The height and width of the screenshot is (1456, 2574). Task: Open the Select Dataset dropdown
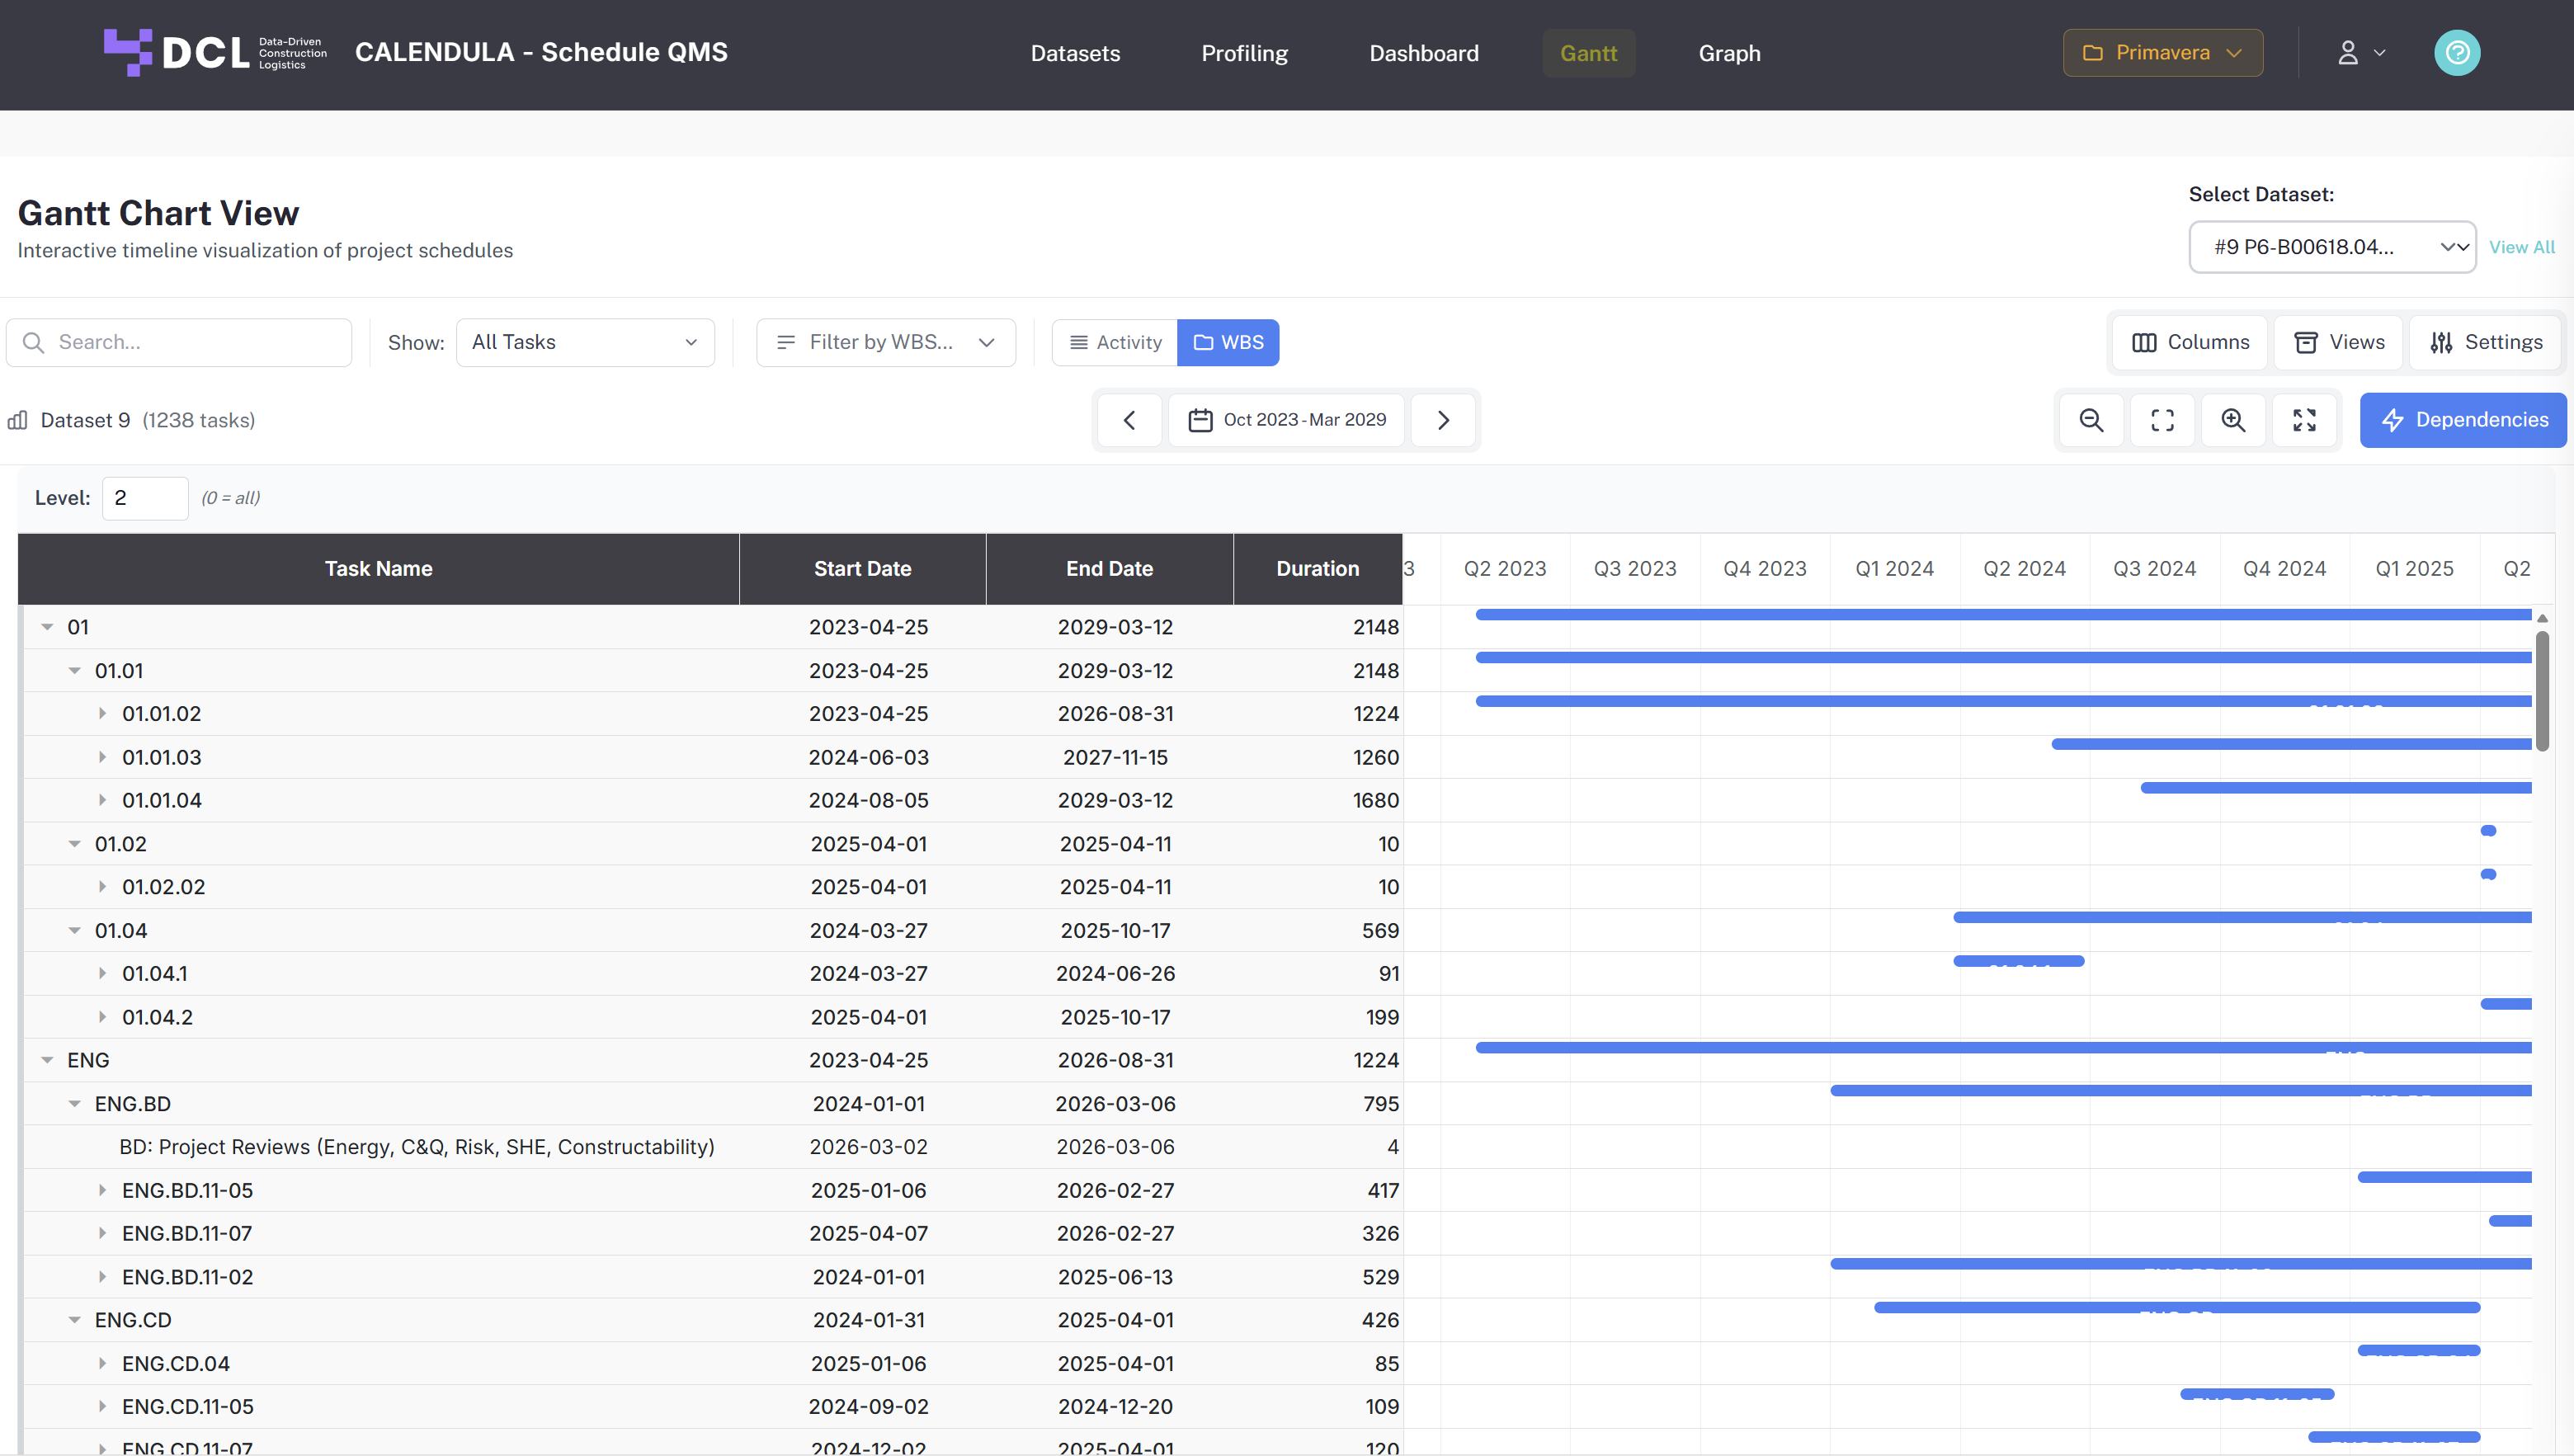(x=2332, y=247)
